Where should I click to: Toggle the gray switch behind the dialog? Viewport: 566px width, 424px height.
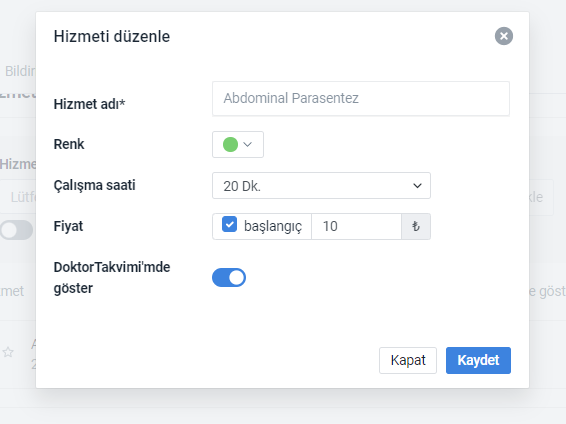coord(17,230)
